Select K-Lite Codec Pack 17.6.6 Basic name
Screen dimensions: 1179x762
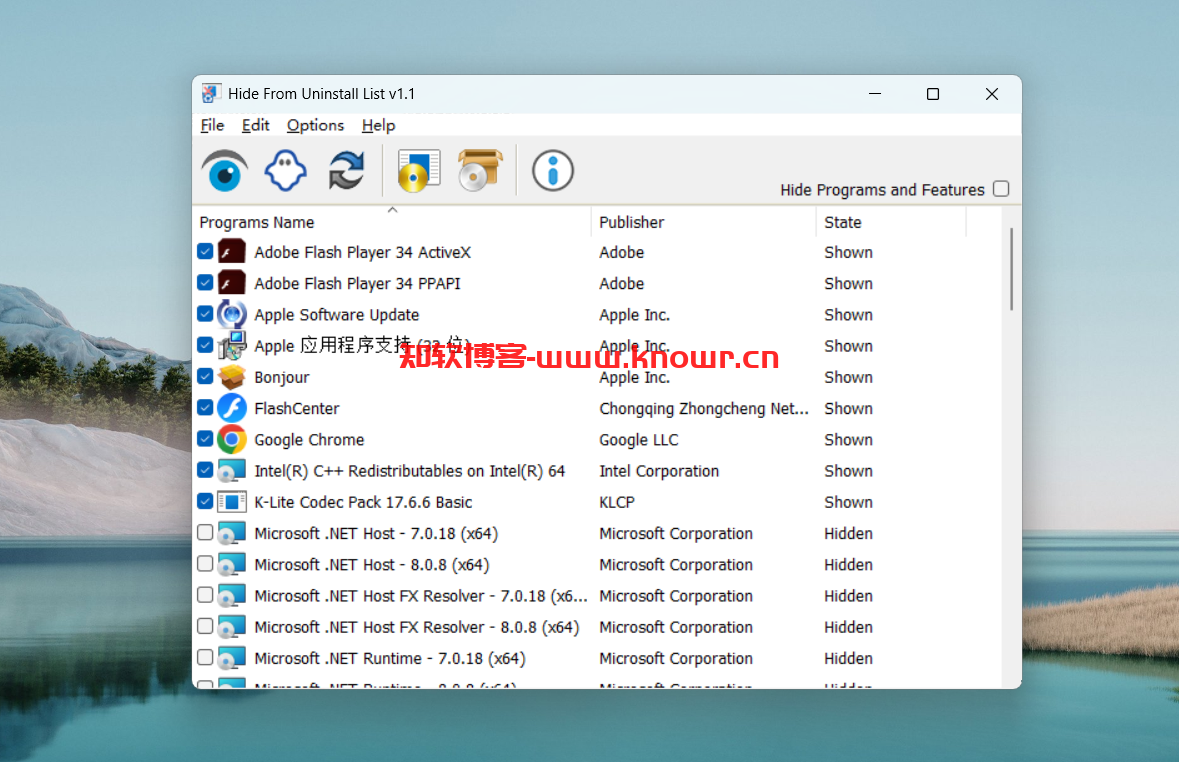(x=363, y=502)
